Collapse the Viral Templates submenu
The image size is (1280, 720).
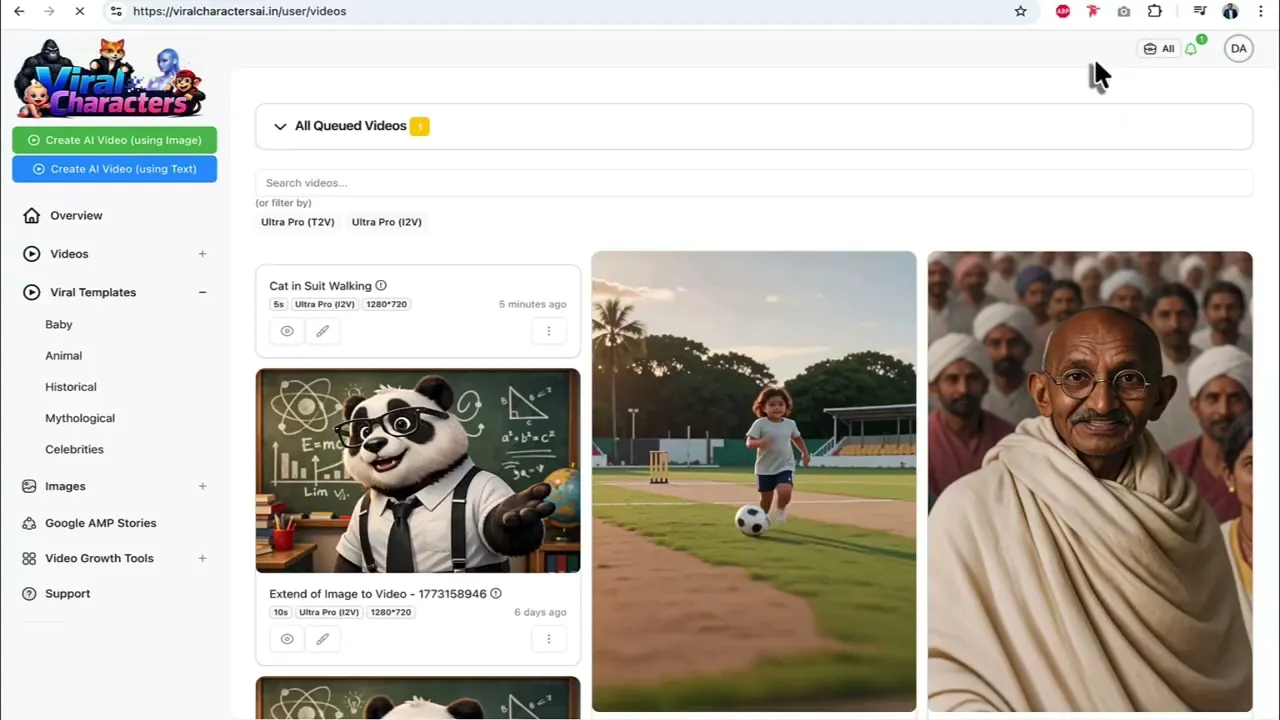point(202,292)
